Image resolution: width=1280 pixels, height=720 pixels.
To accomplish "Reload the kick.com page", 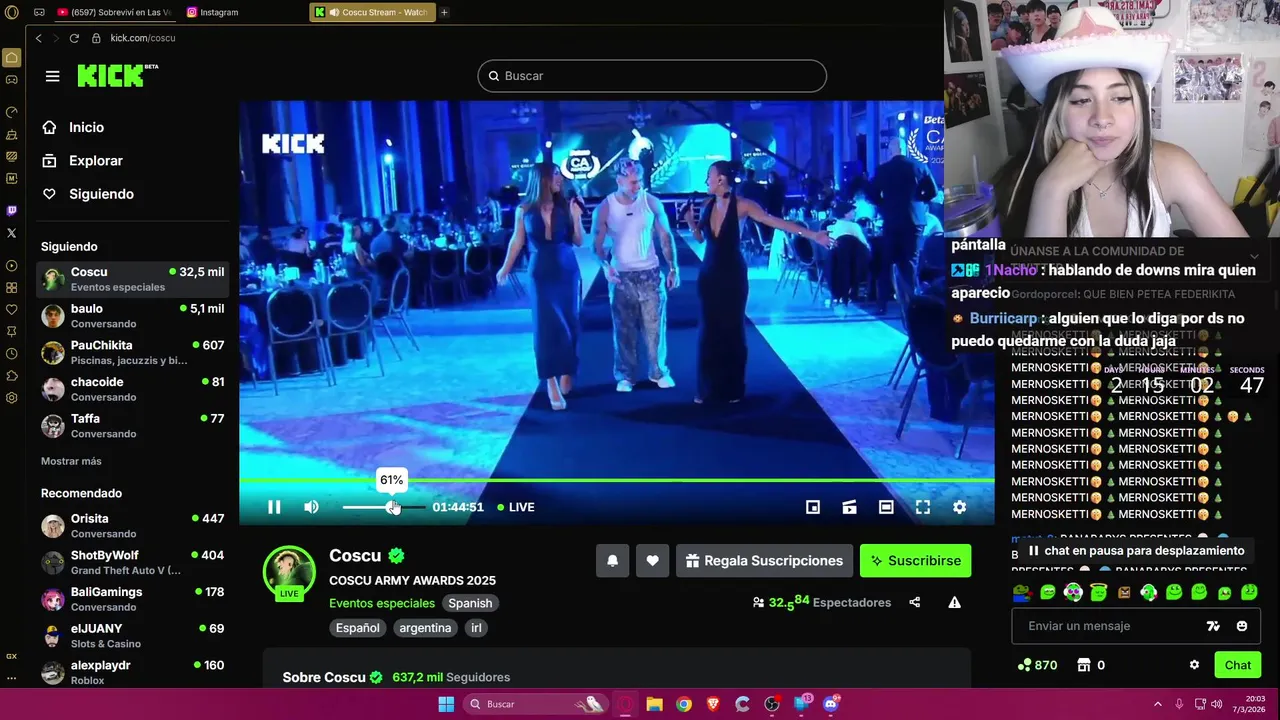I will click(x=74, y=38).
